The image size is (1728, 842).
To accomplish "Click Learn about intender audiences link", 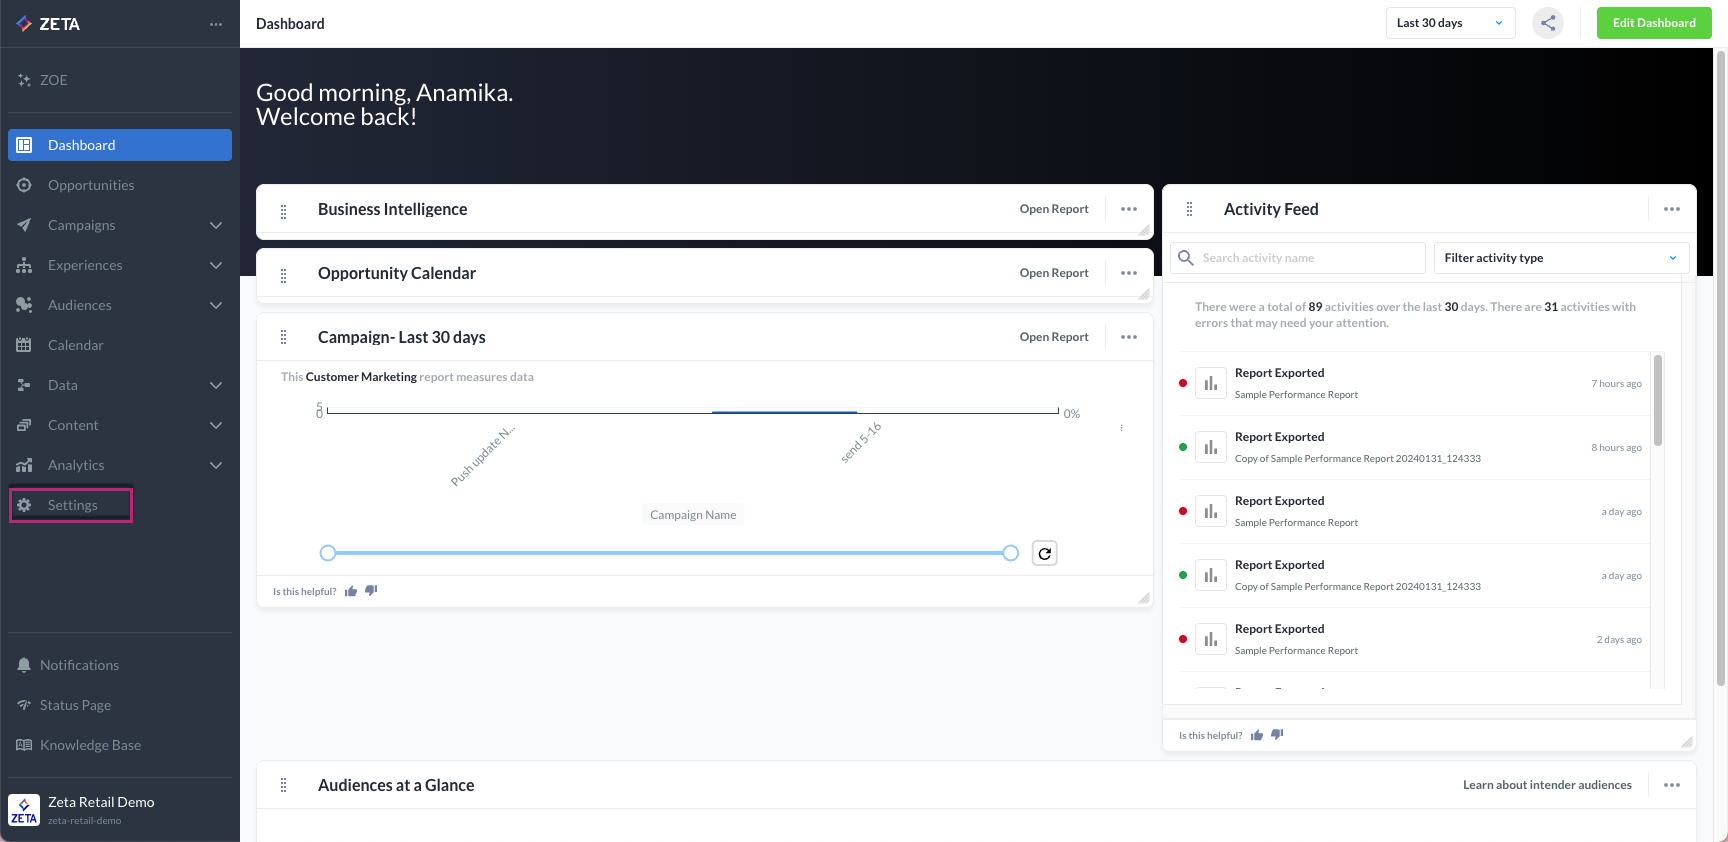I will pos(1546,785).
